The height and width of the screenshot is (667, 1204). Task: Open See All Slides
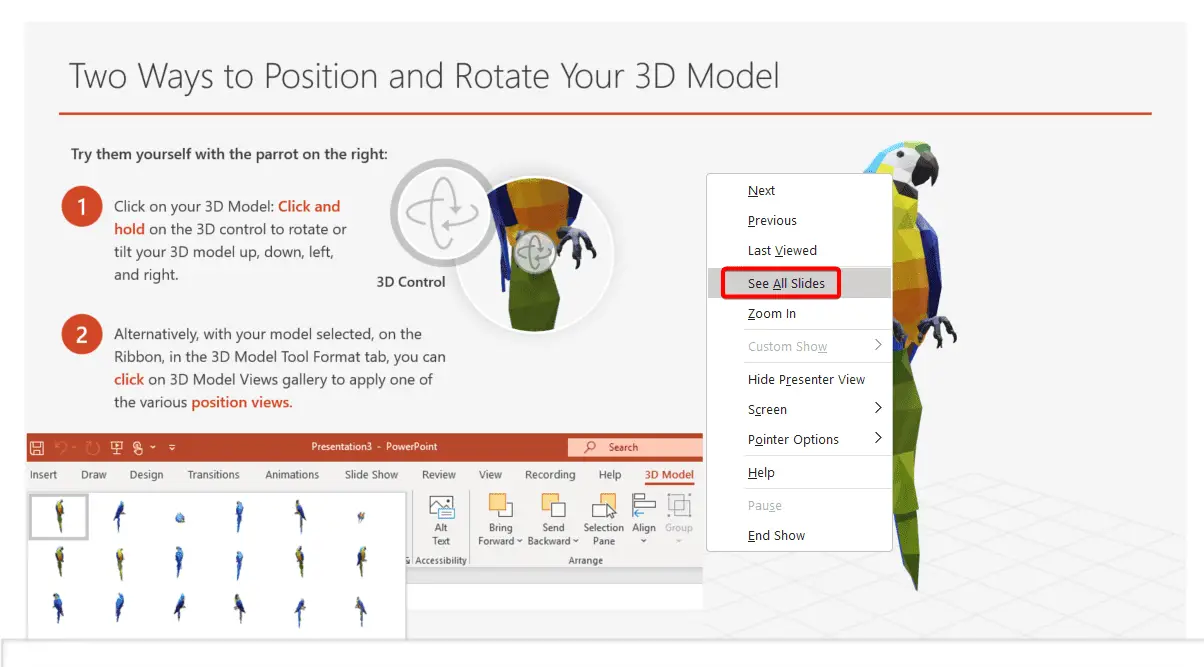[x=798, y=283]
